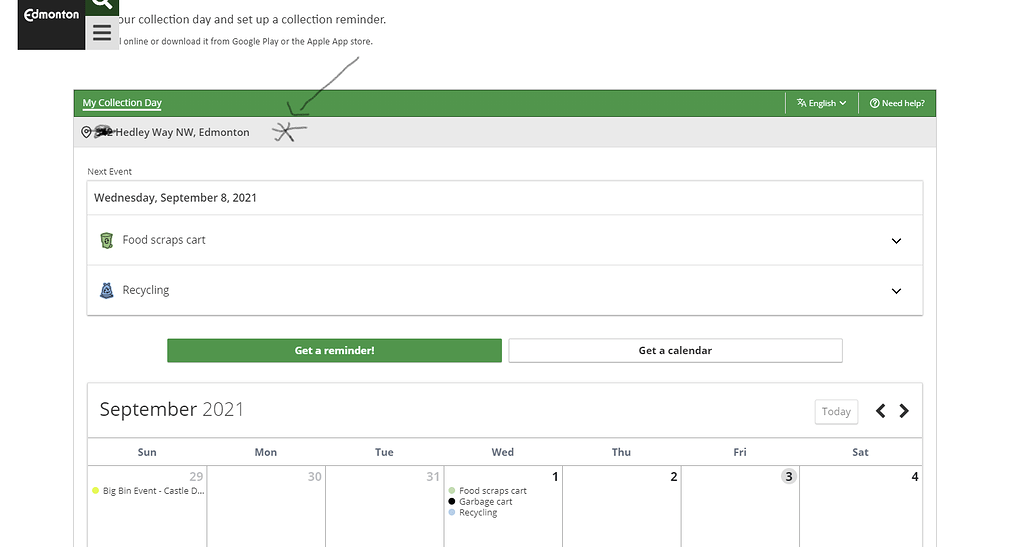The image size is (1035, 547).
Task: Click the Edmonton logo
Action: pyautogui.click(x=51, y=15)
